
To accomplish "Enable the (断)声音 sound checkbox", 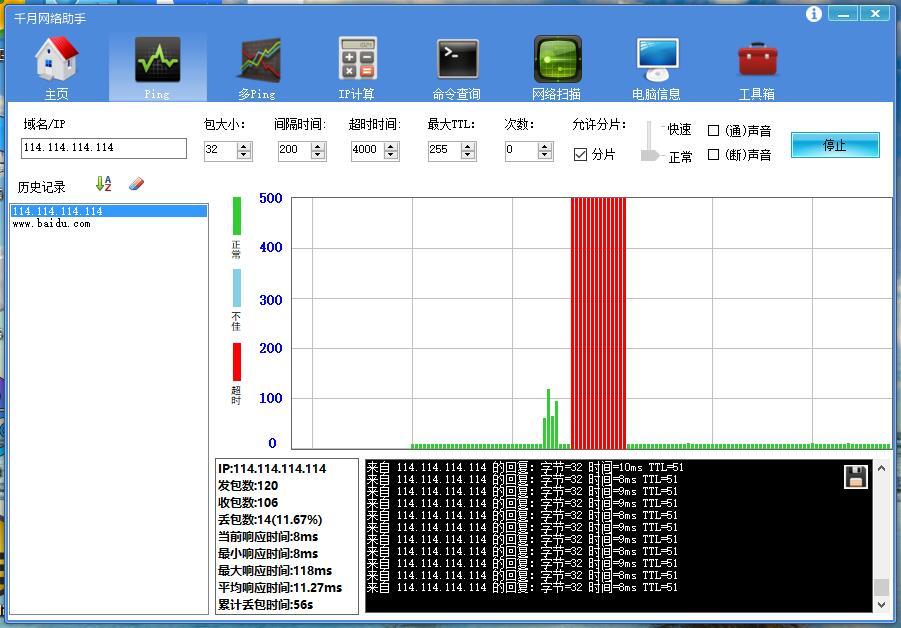I will 714,154.
